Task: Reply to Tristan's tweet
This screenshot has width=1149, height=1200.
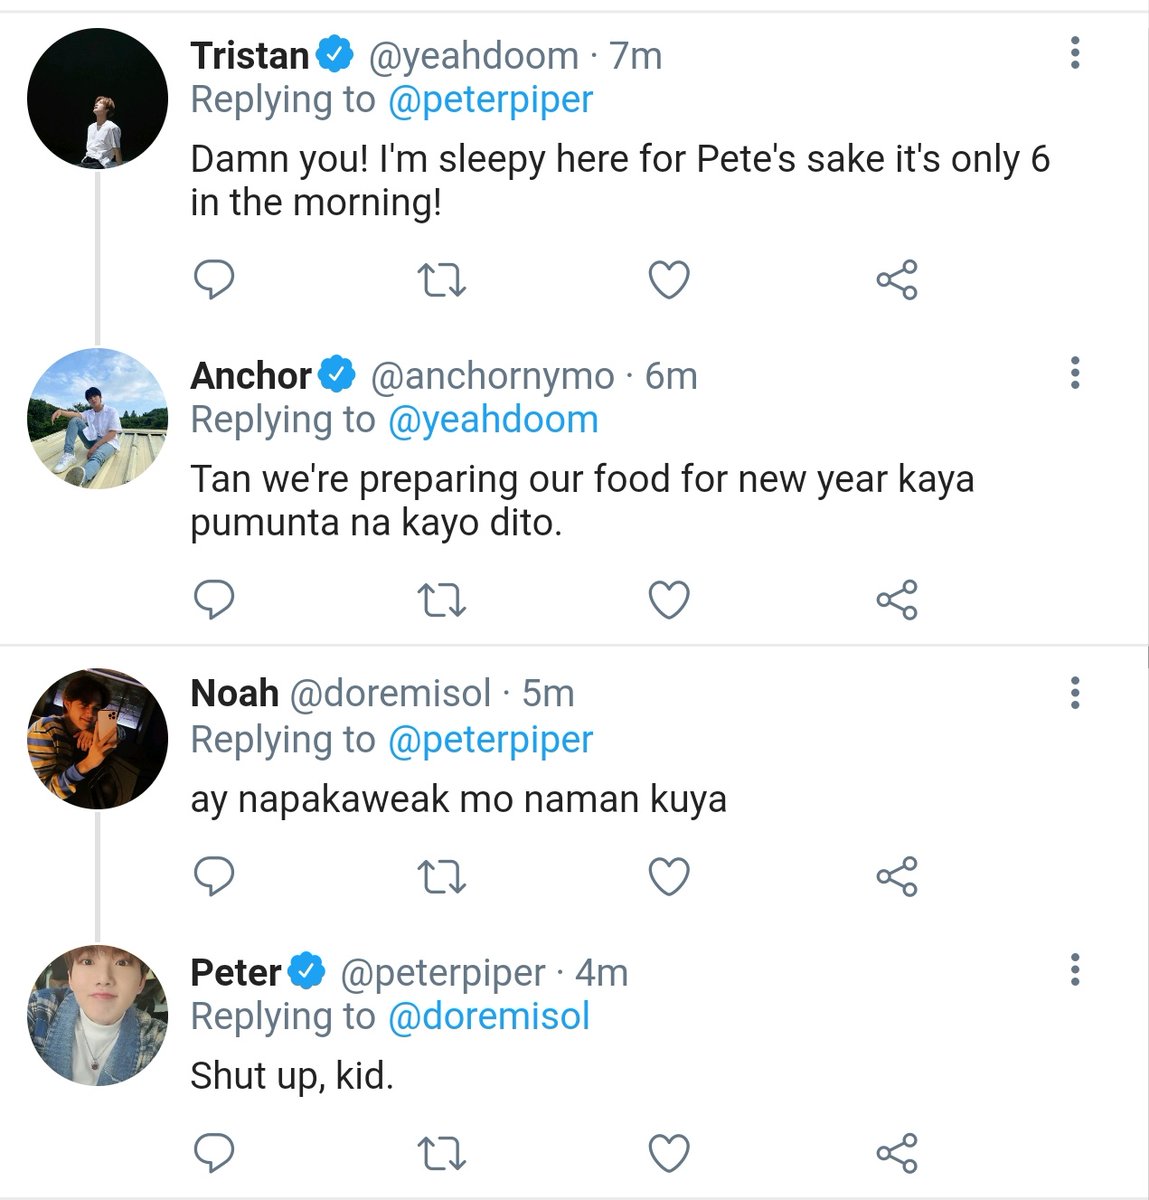Action: [213, 280]
